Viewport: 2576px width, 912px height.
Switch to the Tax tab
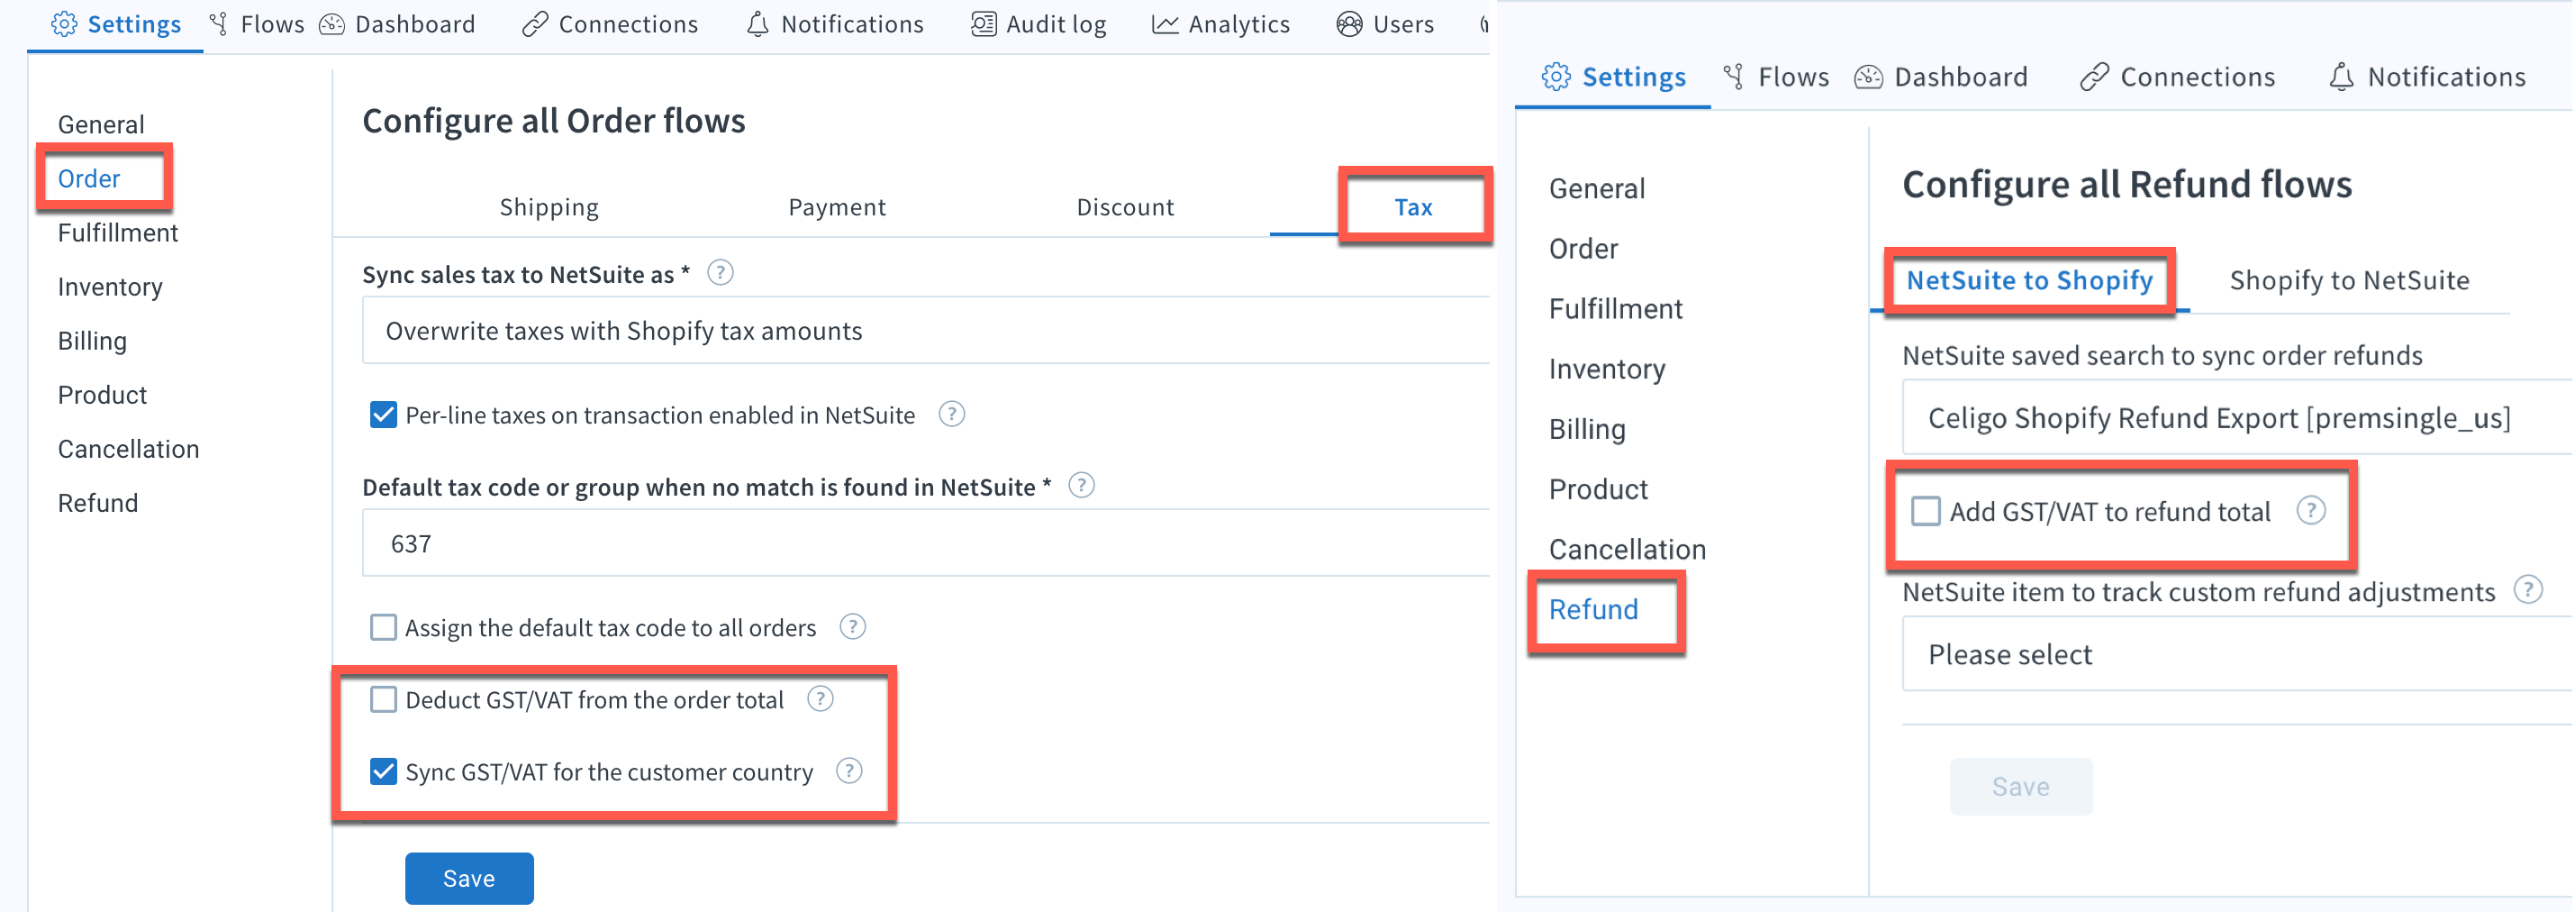tap(1413, 207)
